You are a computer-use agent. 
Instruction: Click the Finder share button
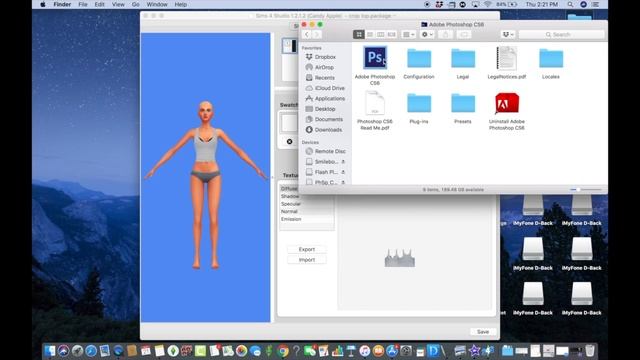pos(445,35)
